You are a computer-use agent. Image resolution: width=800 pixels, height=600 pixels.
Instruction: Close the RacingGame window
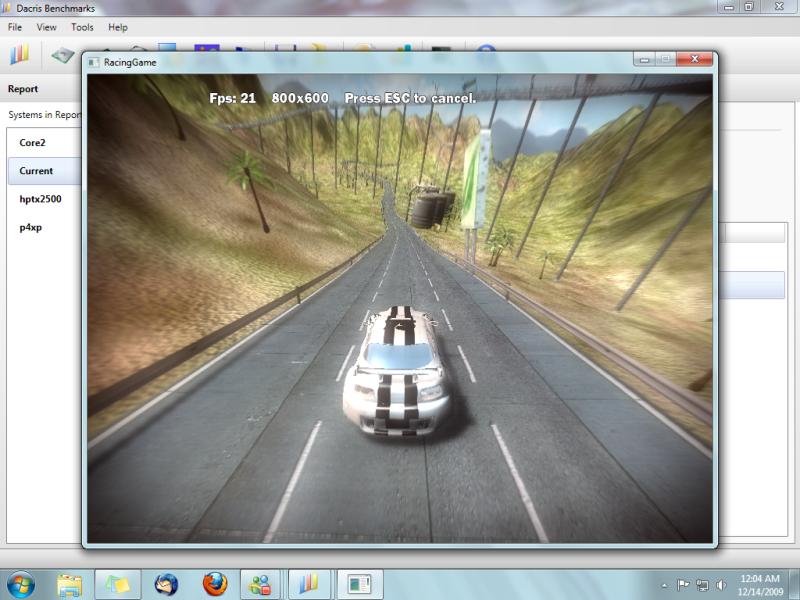coord(694,59)
